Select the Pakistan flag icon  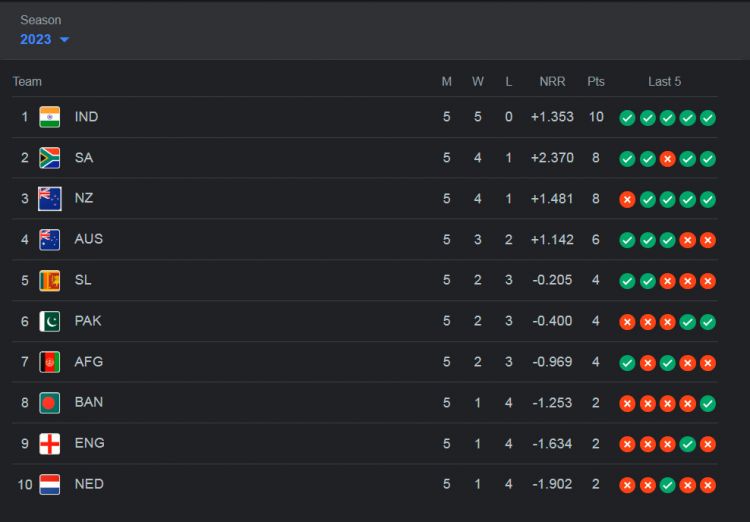50,322
